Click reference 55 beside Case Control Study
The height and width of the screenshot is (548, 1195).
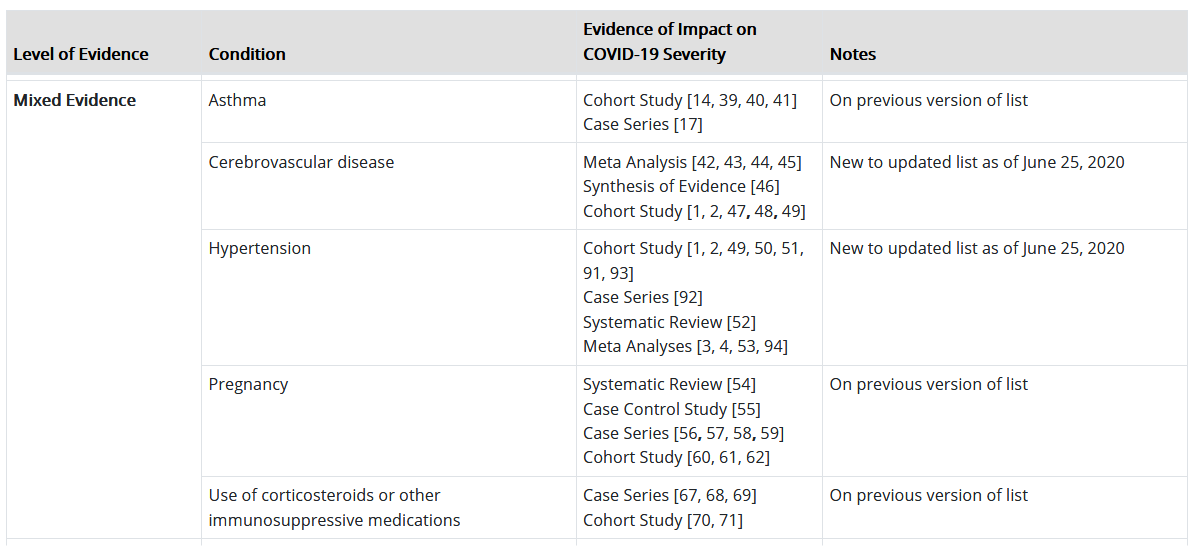coord(746,409)
